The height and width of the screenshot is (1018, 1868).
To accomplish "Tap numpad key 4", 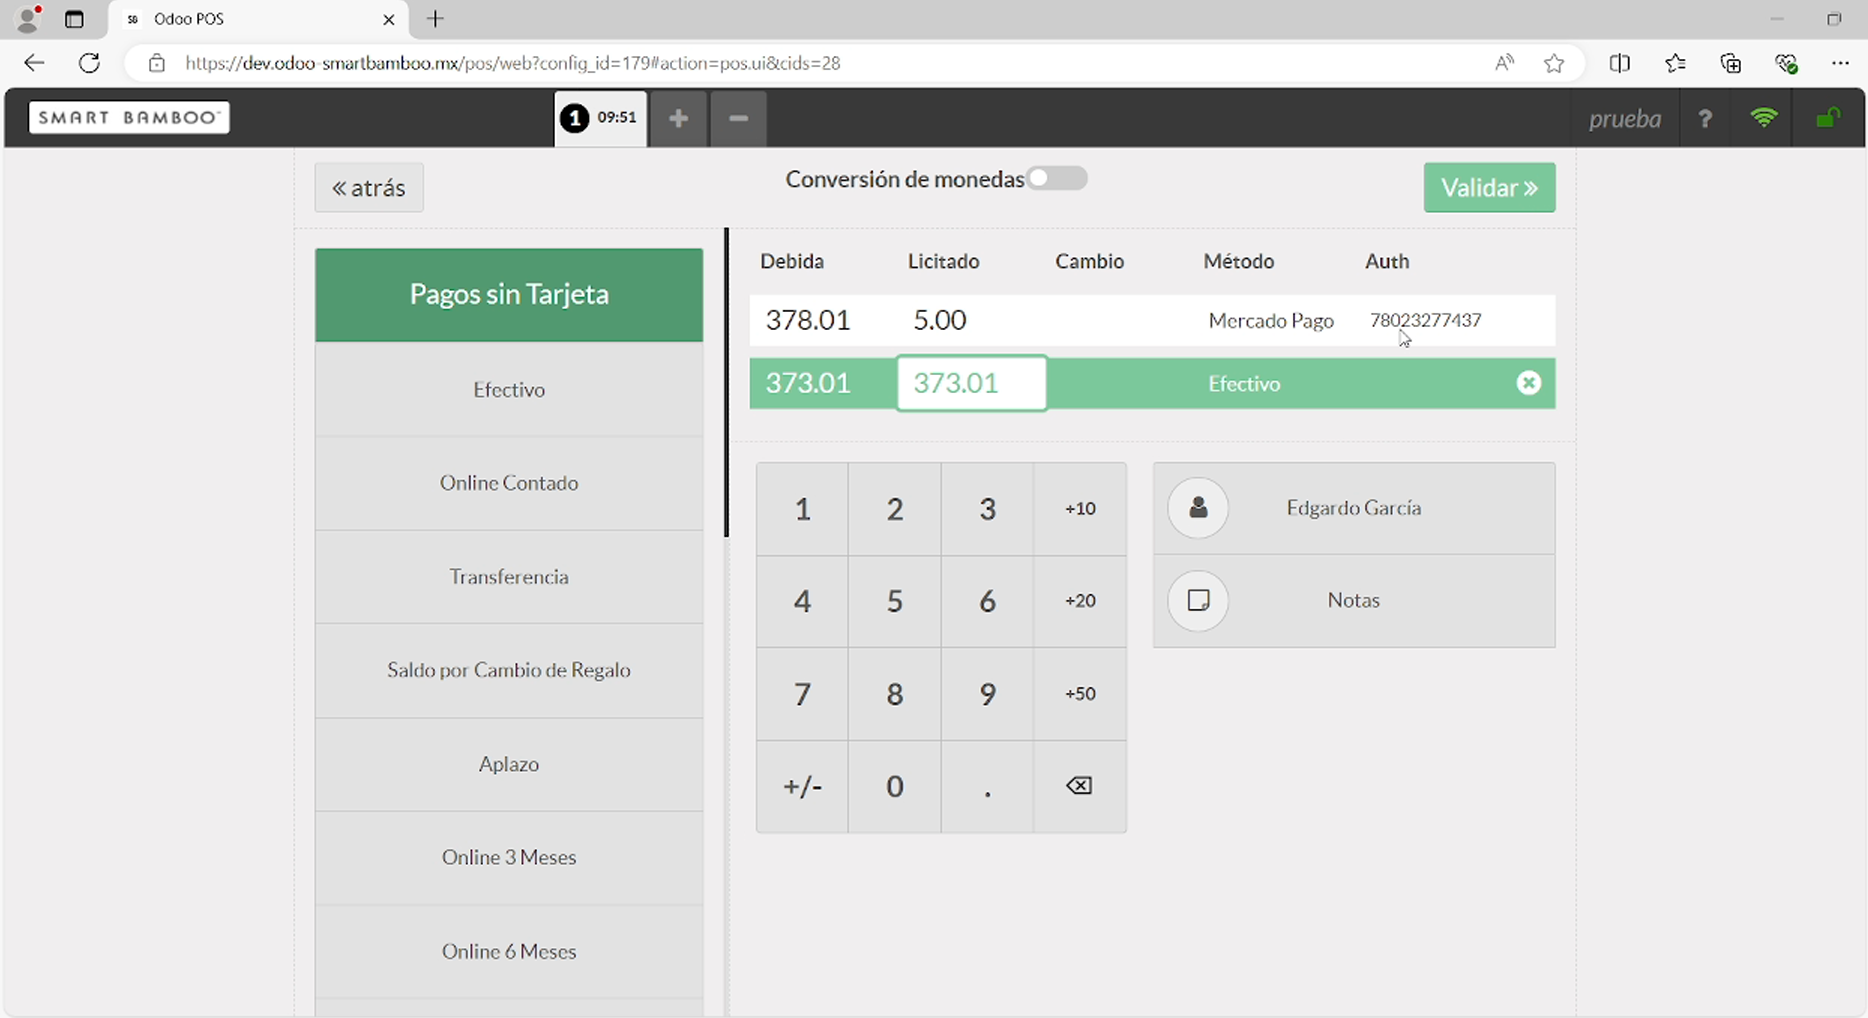I will 802,601.
